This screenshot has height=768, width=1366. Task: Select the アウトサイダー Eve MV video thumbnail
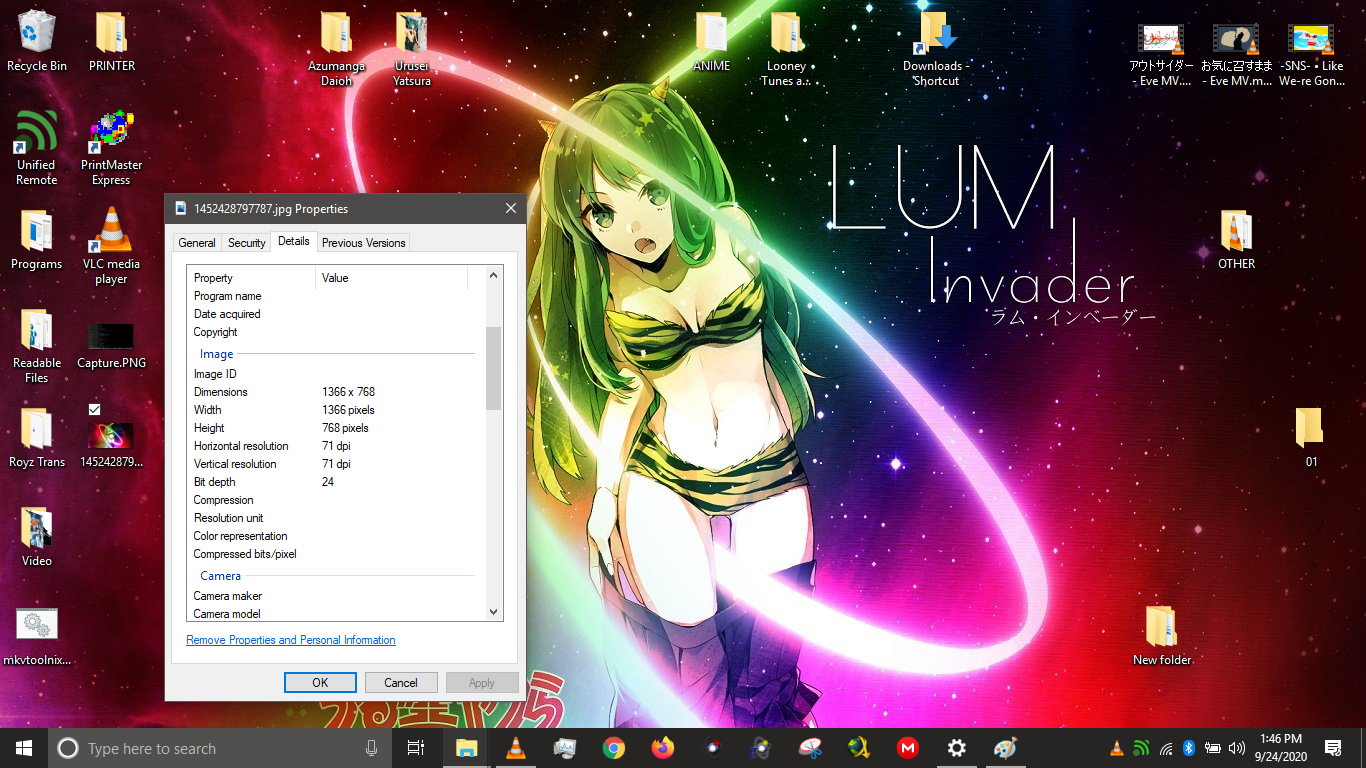tap(1161, 56)
